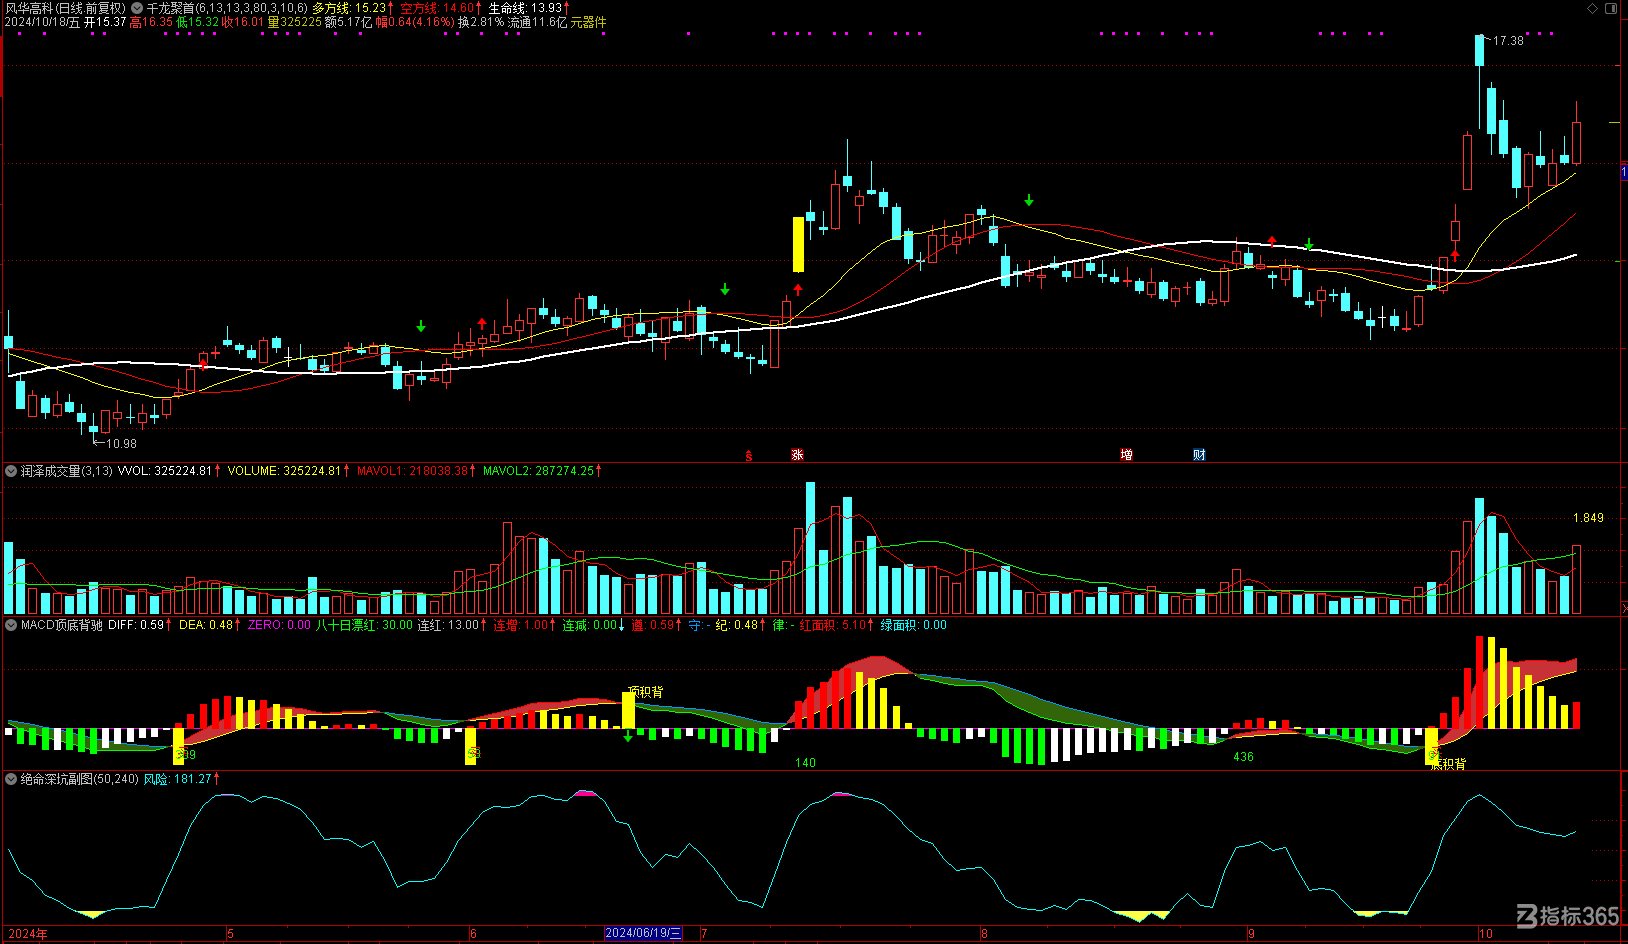The image size is (1628, 944).
Task: Click the 八十日漂红 30.00 value
Action: 364,625
